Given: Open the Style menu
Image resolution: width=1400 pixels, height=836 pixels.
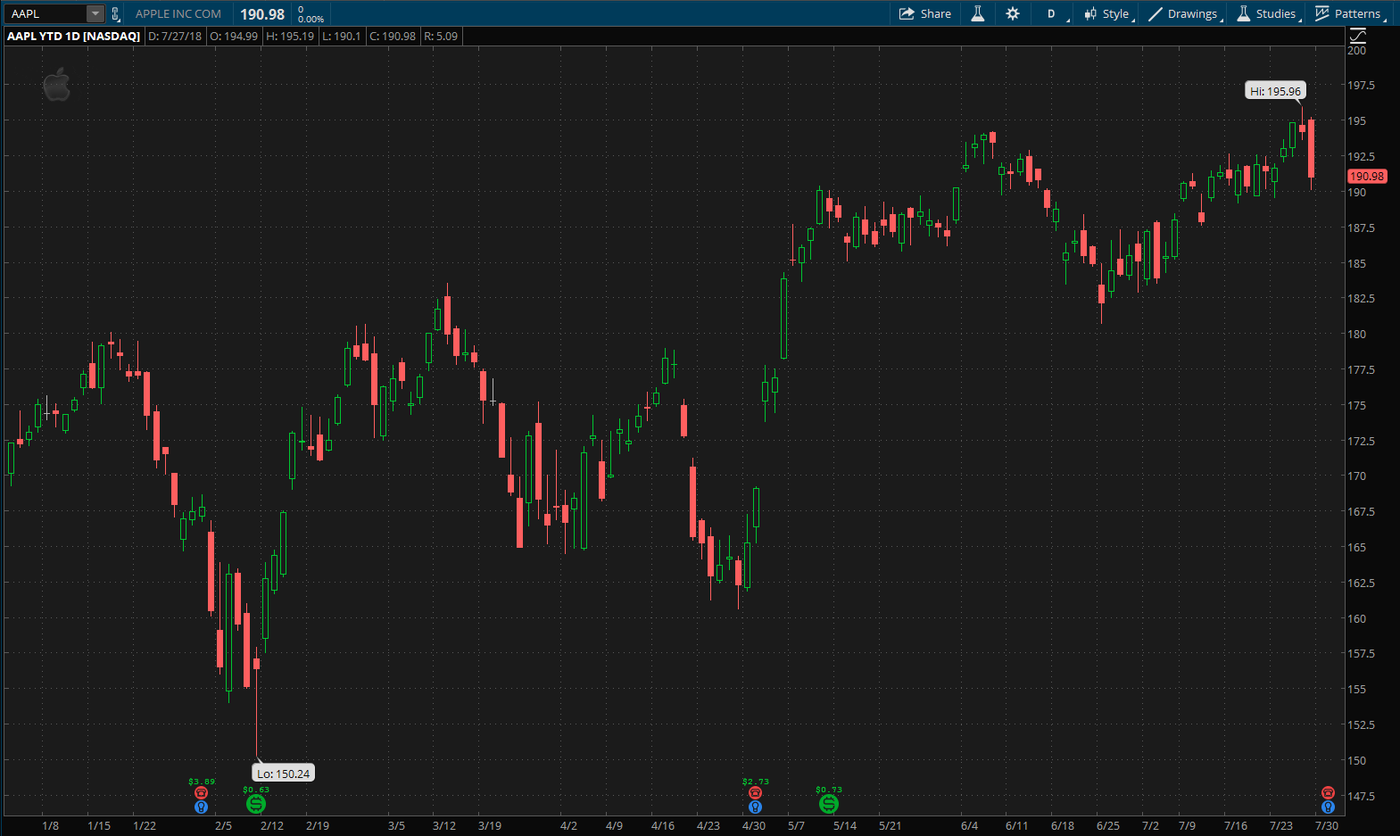Looking at the screenshot, I should (x=1108, y=14).
